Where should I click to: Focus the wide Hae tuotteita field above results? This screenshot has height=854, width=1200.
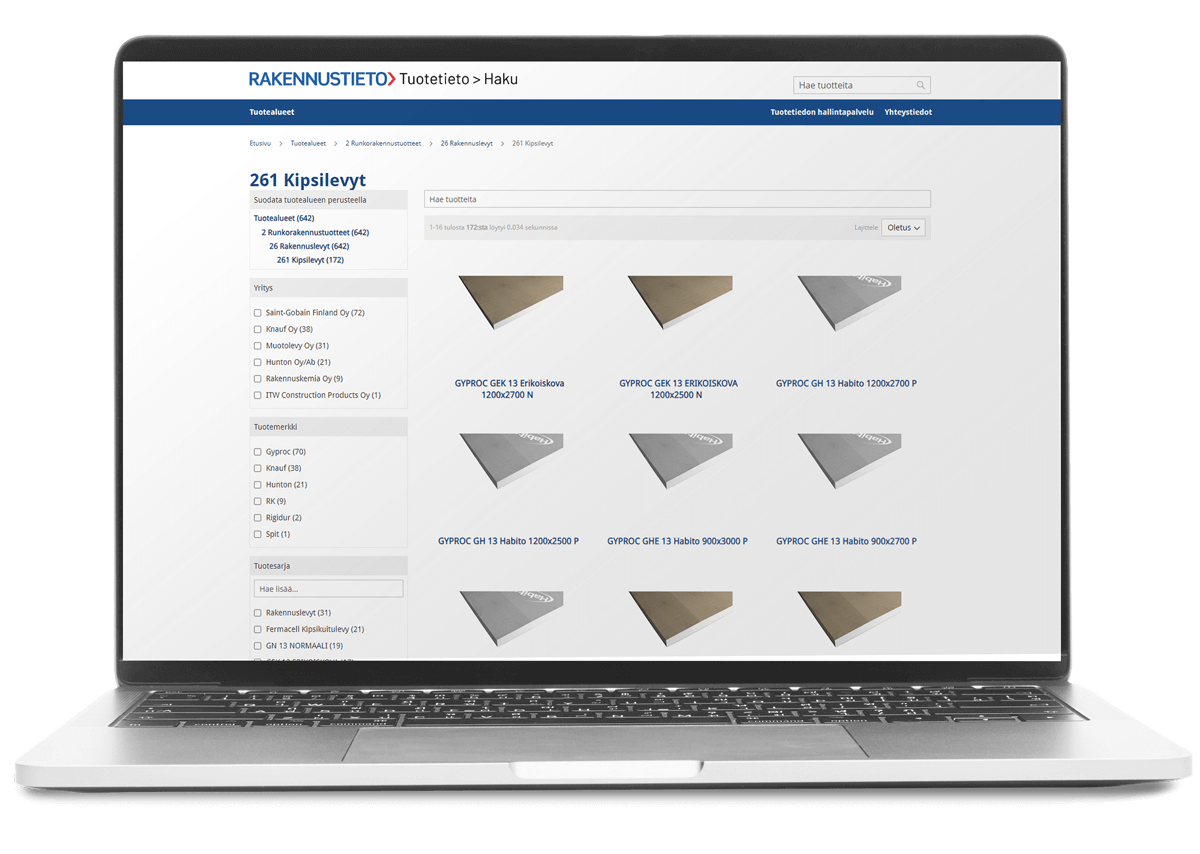[x=677, y=199]
